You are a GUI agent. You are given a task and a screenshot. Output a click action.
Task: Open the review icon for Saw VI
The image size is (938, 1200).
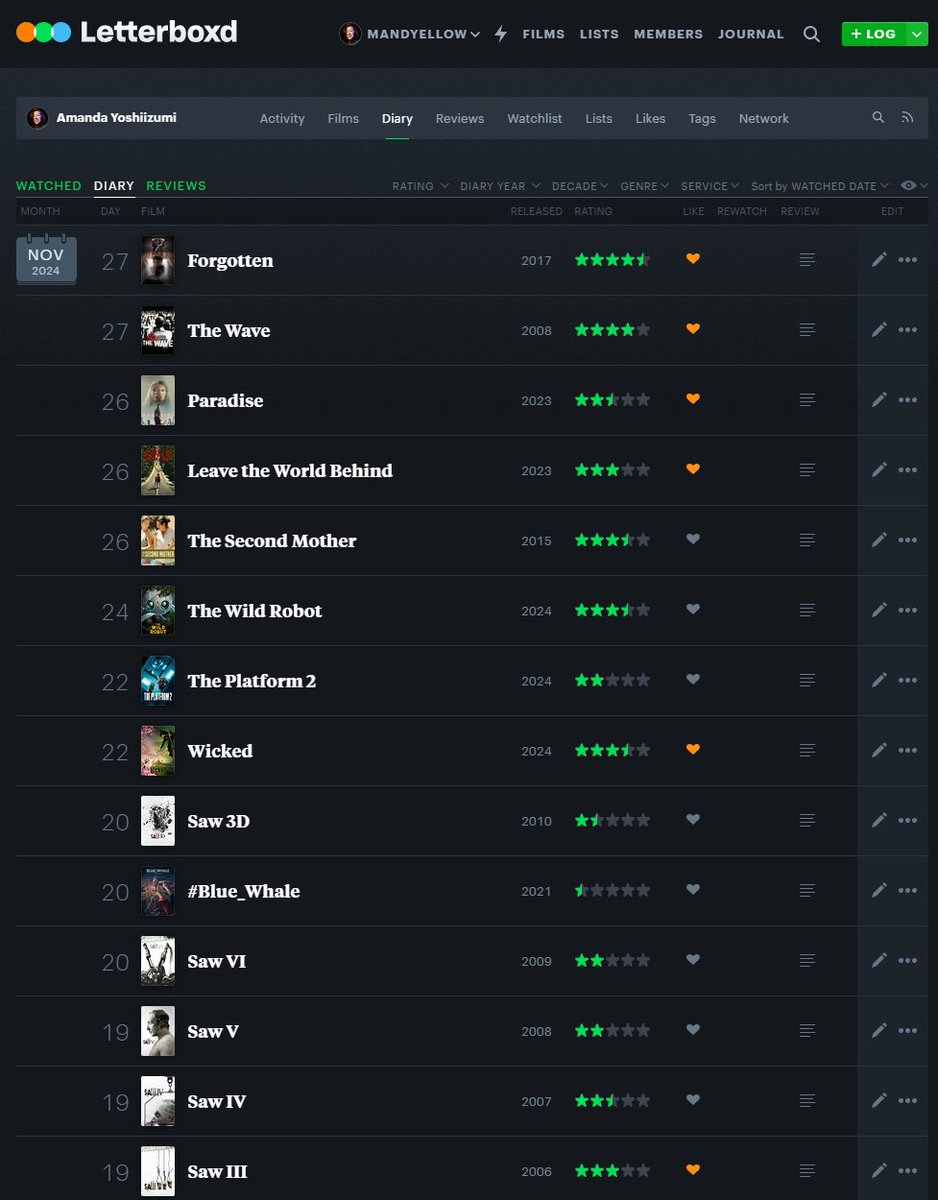point(807,960)
